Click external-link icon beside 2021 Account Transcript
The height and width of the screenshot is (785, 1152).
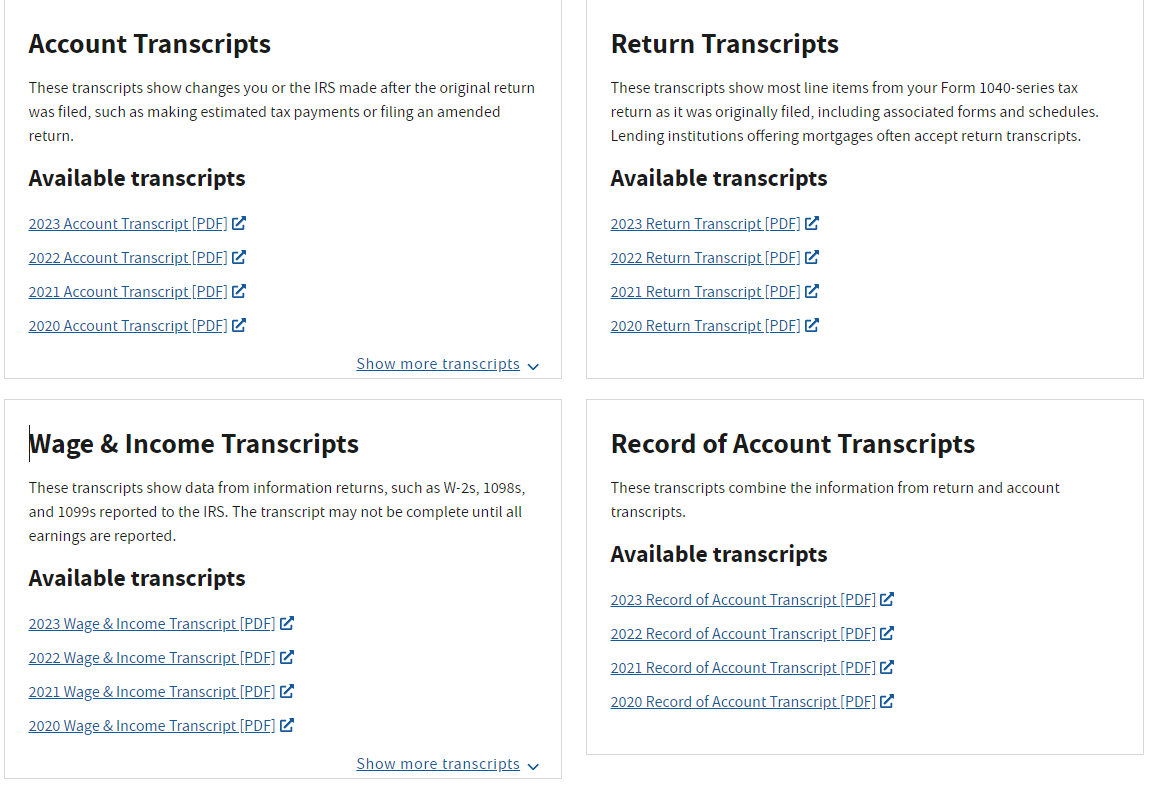pos(239,291)
